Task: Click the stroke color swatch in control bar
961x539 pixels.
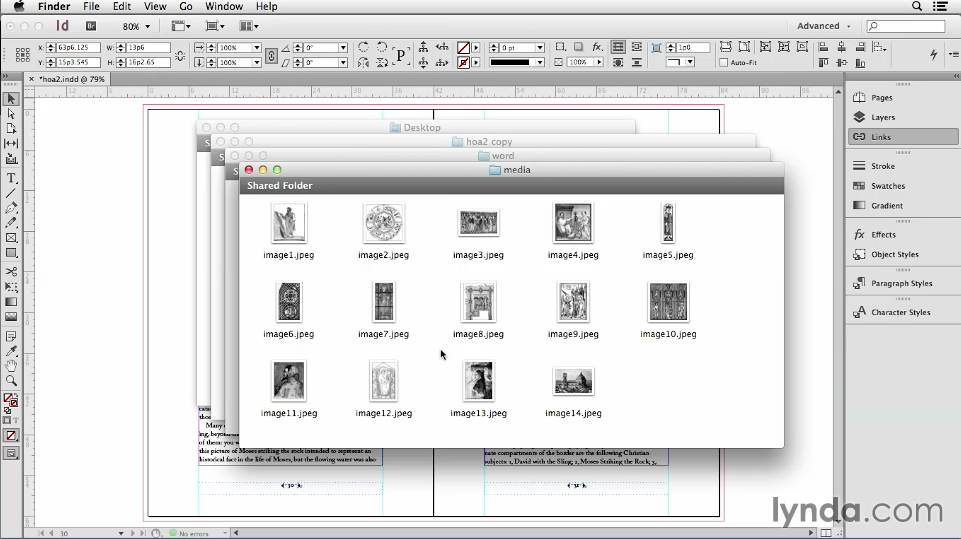Action: click(463, 63)
